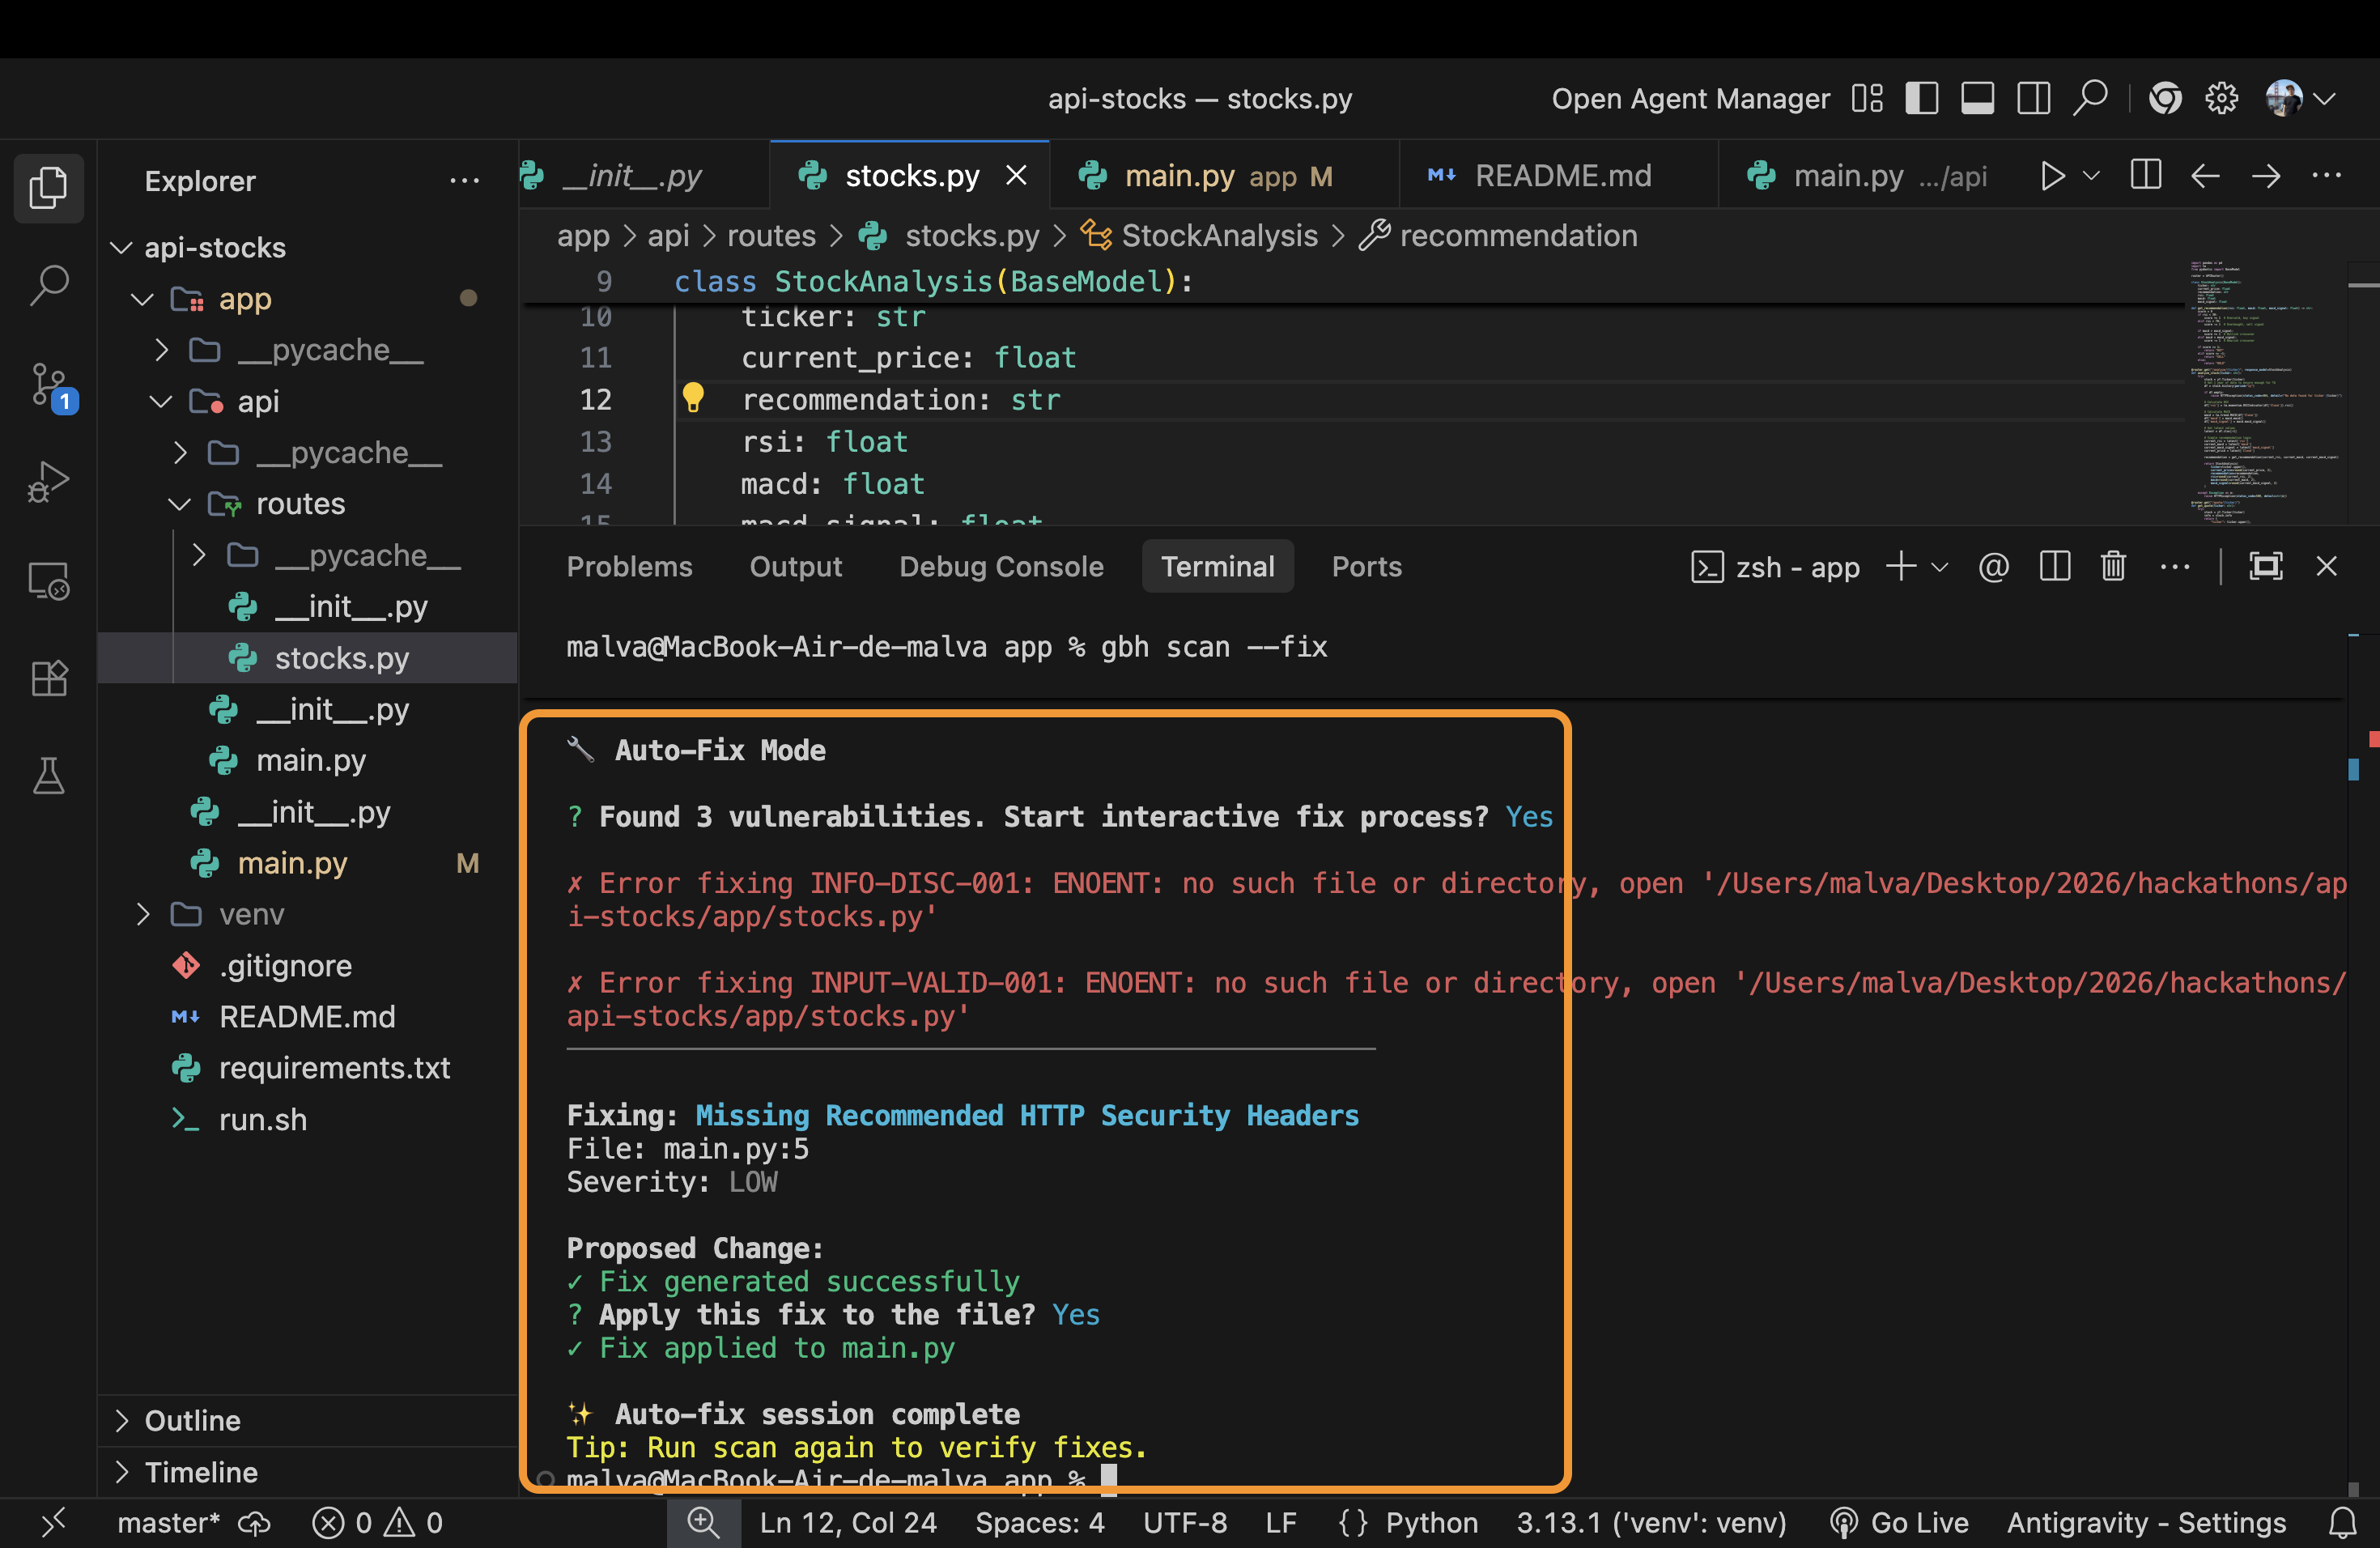Open requirements.txt in the explorer
The width and height of the screenshot is (2380, 1548).
334,1068
